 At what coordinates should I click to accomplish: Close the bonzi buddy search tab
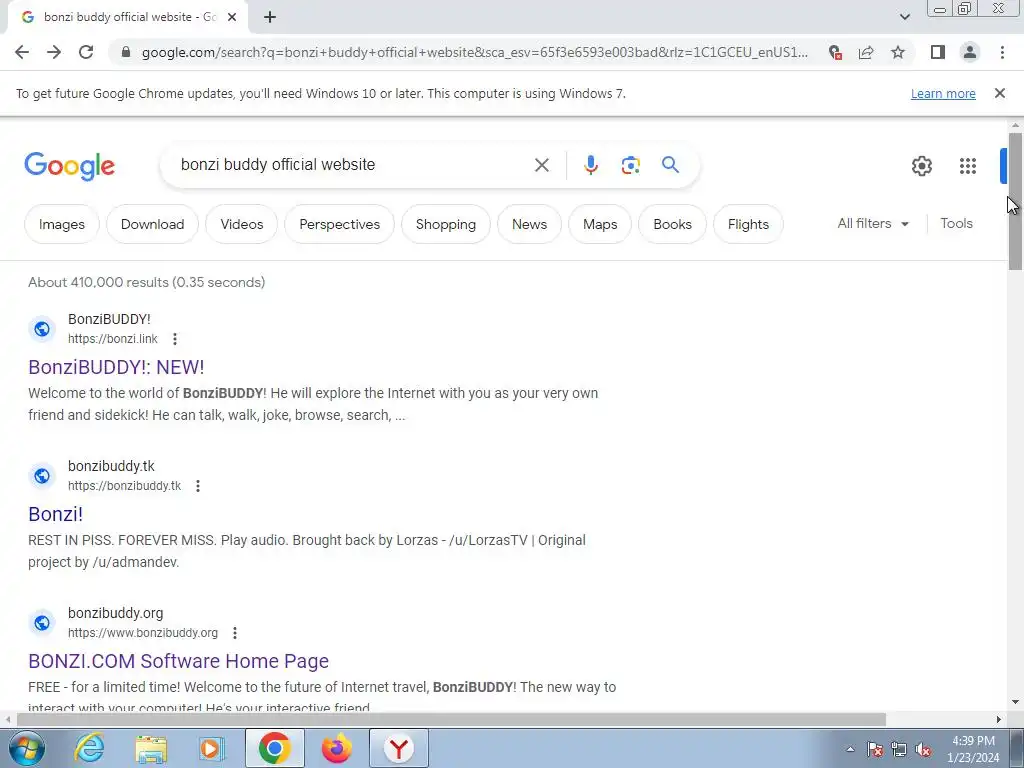click(x=232, y=18)
